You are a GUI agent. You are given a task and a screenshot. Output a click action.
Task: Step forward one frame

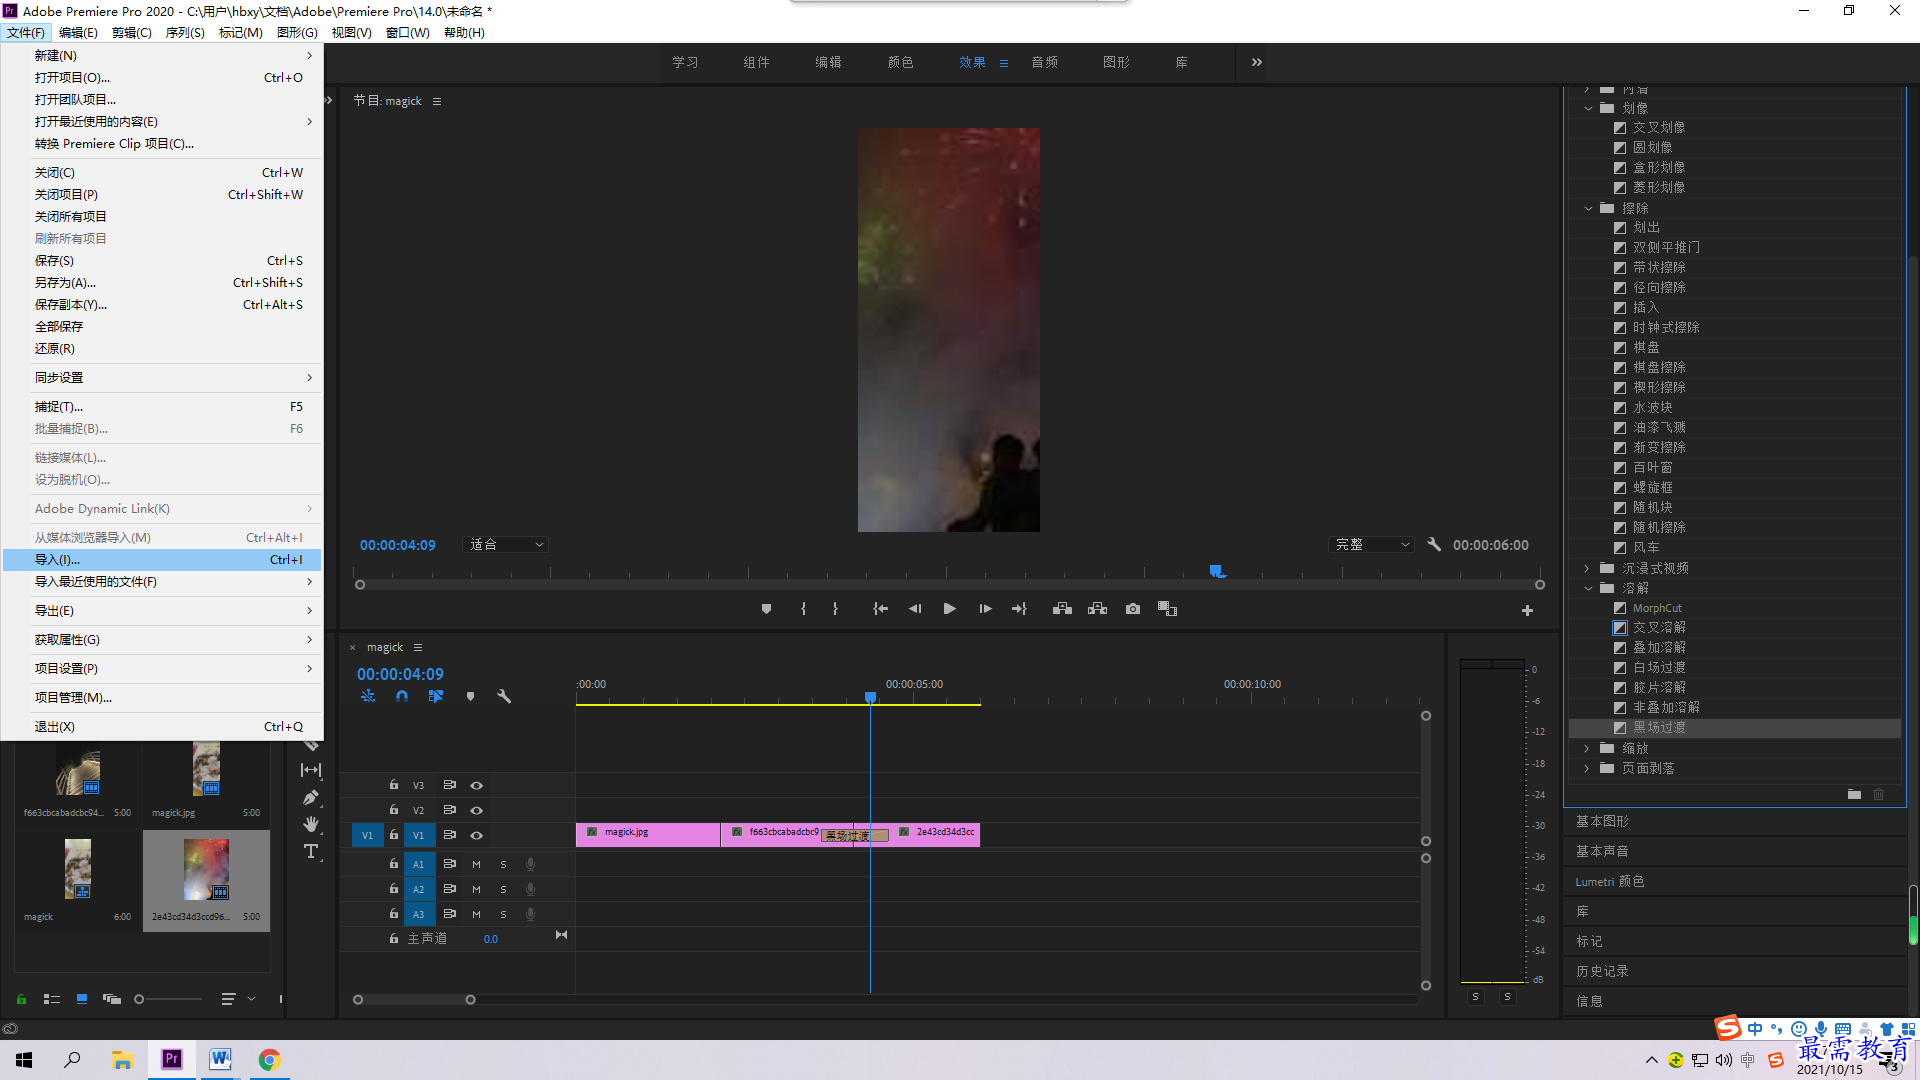pyautogui.click(x=985, y=609)
